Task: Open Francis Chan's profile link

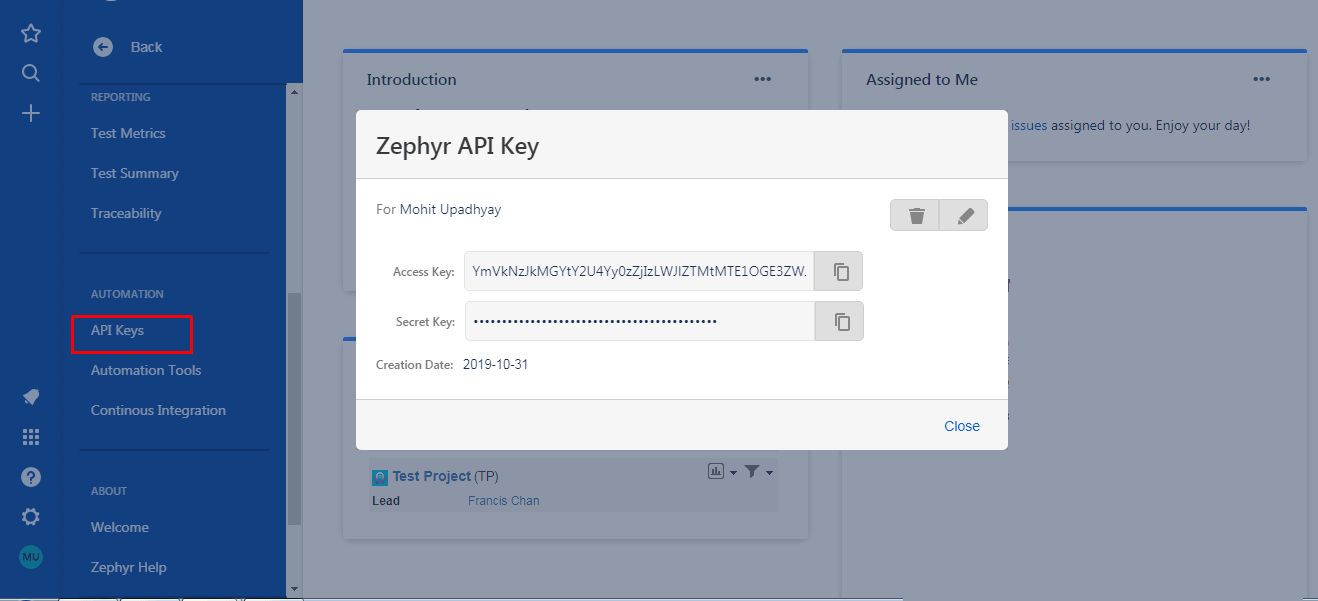Action: (x=503, y=500)
